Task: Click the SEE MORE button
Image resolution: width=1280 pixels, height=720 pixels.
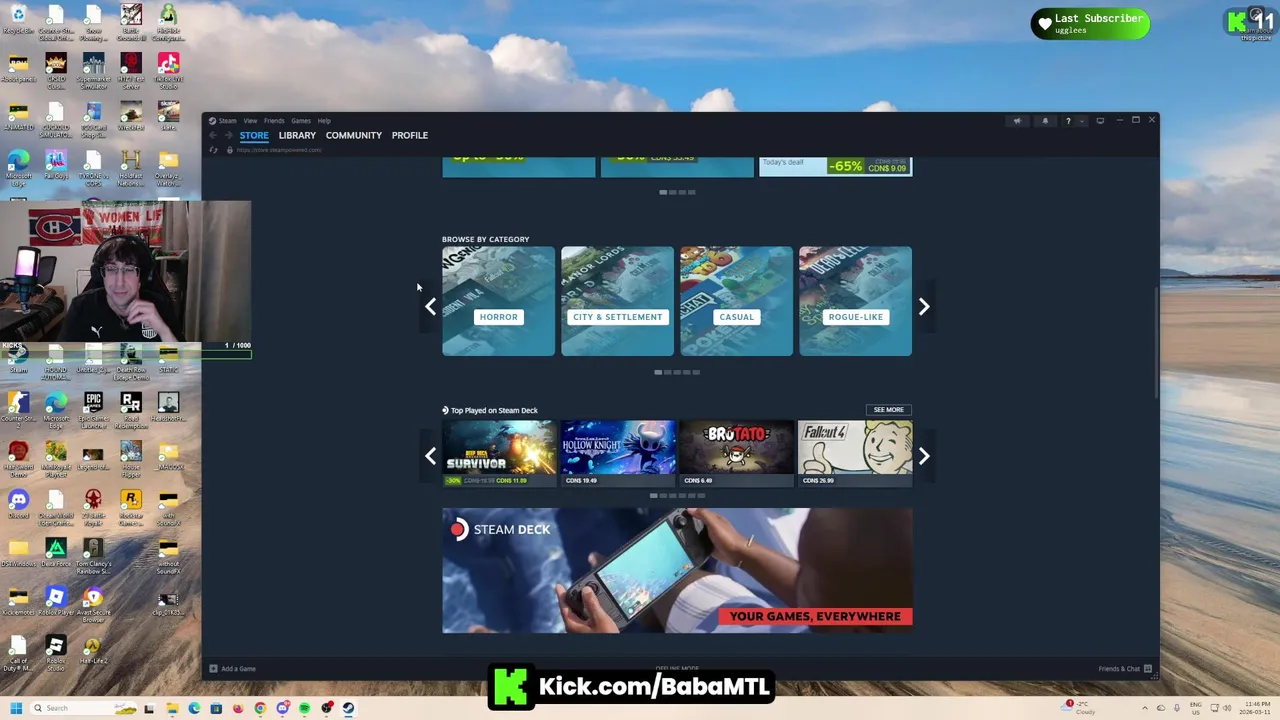Action: click(x=888, y=410)
